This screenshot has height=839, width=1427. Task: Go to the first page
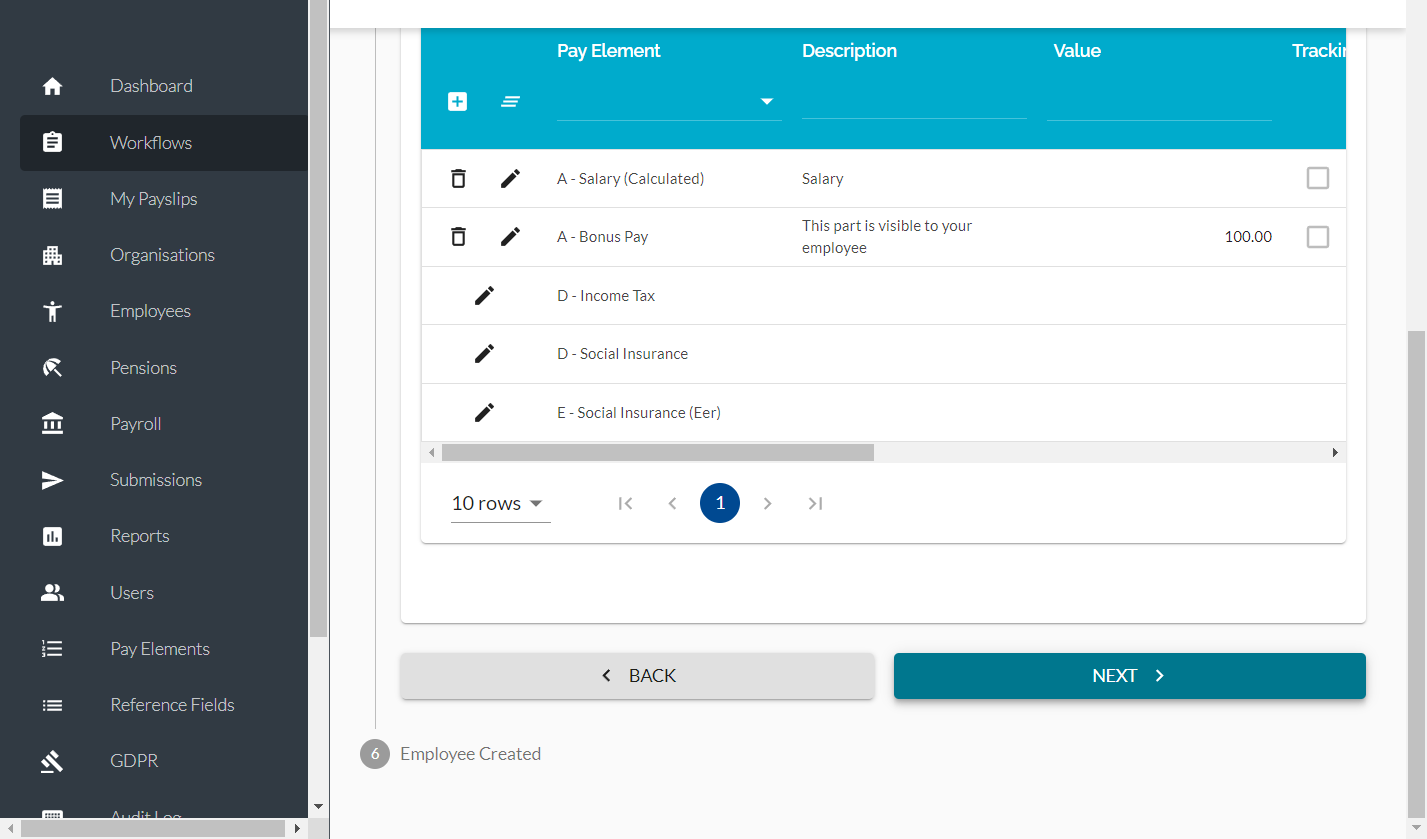pos(625,503)
